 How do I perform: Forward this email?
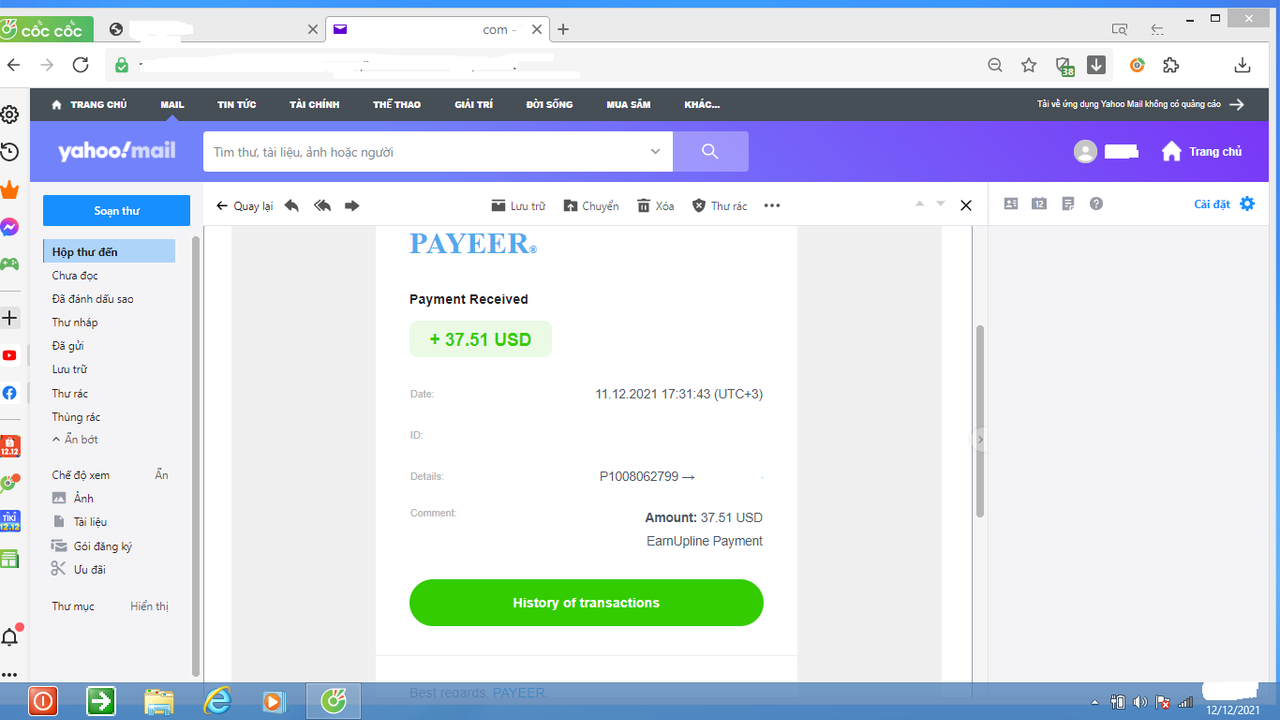(x=352, y=205)
